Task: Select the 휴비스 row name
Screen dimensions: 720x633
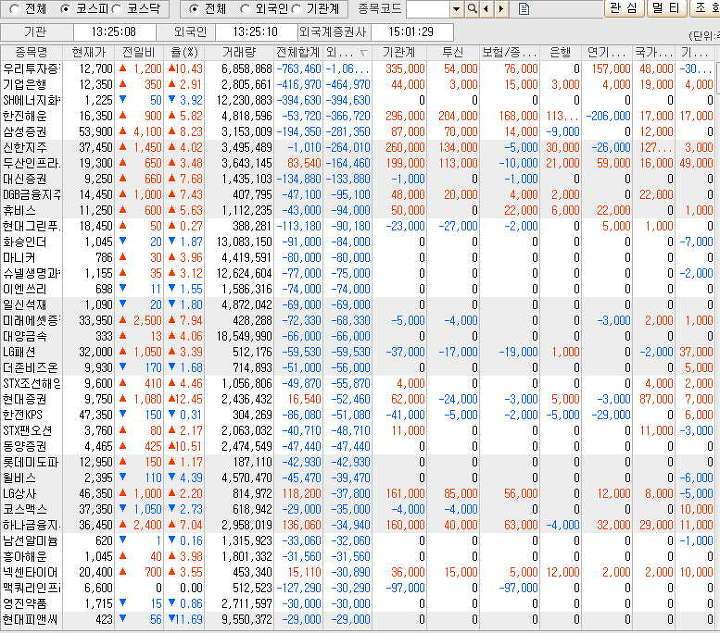Action: click(x=19, y=210)
